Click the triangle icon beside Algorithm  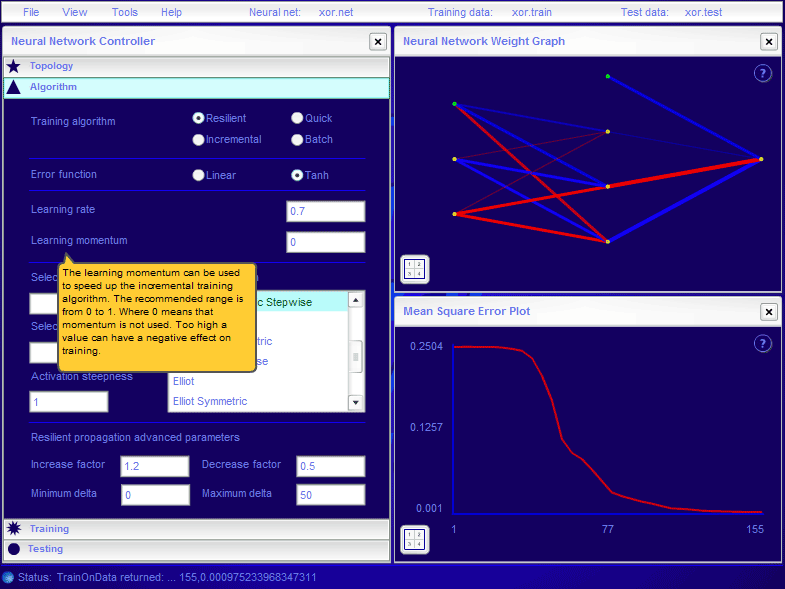coord(14,87)
